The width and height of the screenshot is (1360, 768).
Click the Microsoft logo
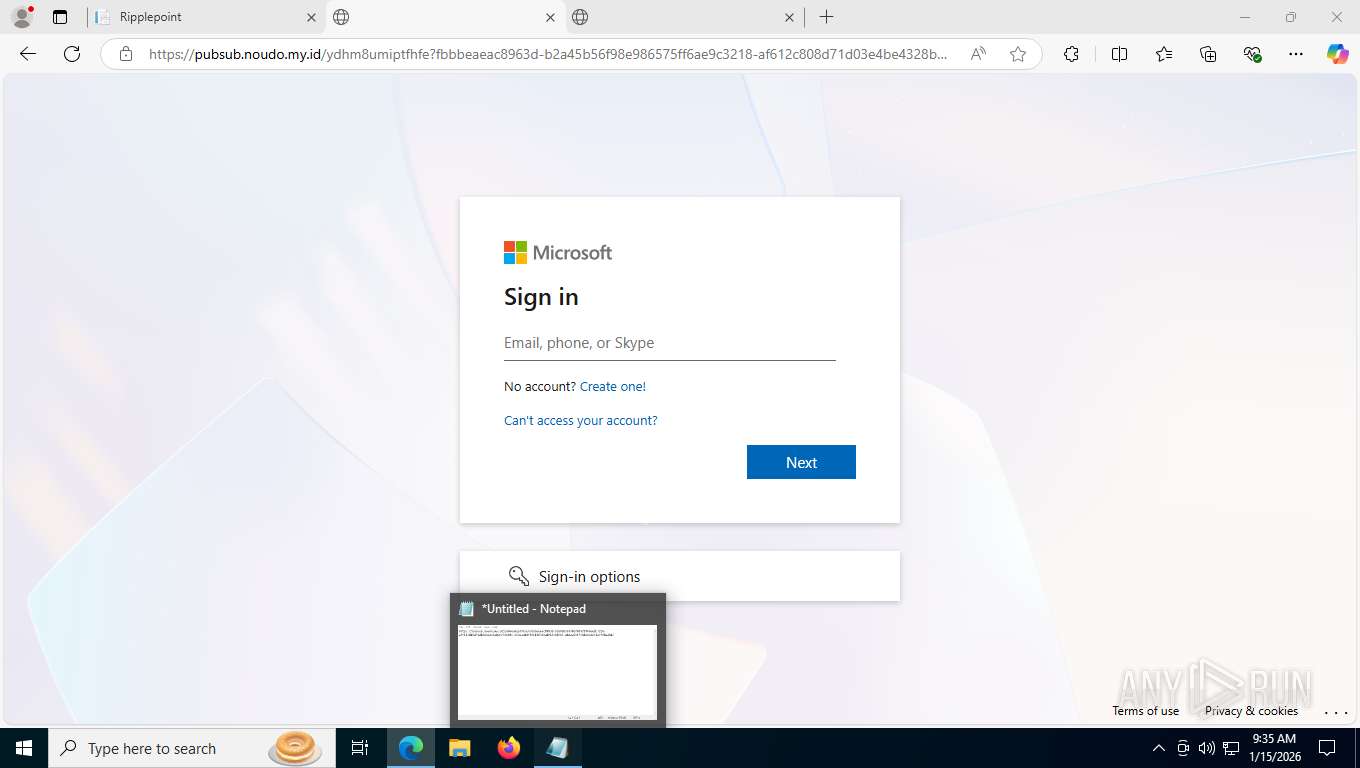pos(558,252)
